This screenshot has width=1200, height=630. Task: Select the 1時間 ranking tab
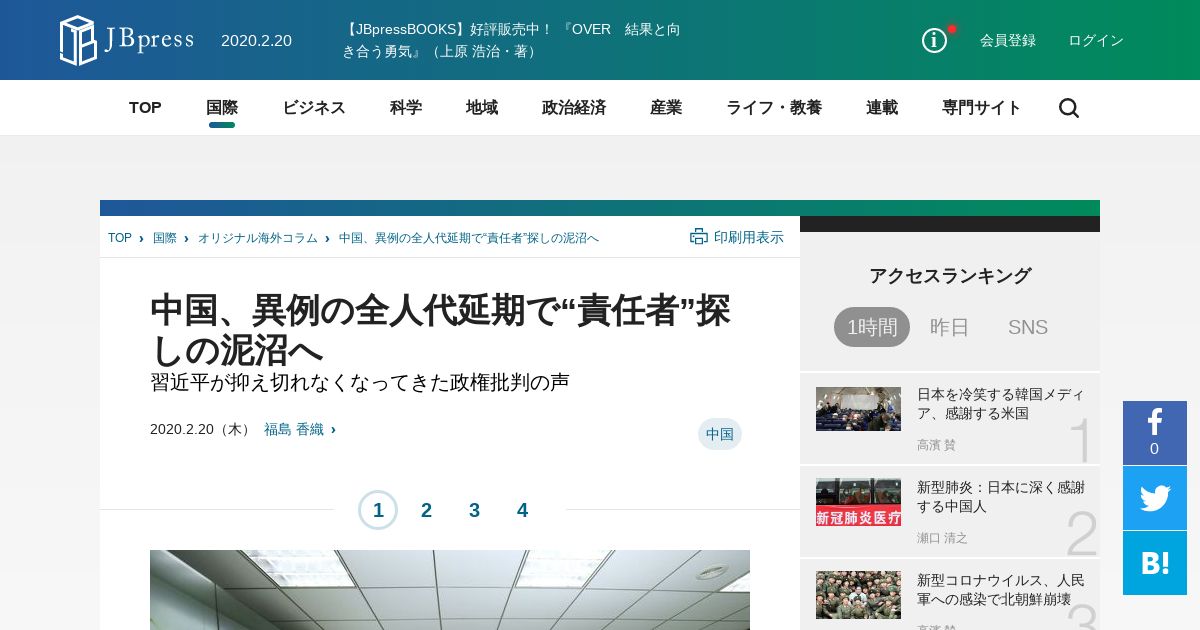click(x=872, y=327)
